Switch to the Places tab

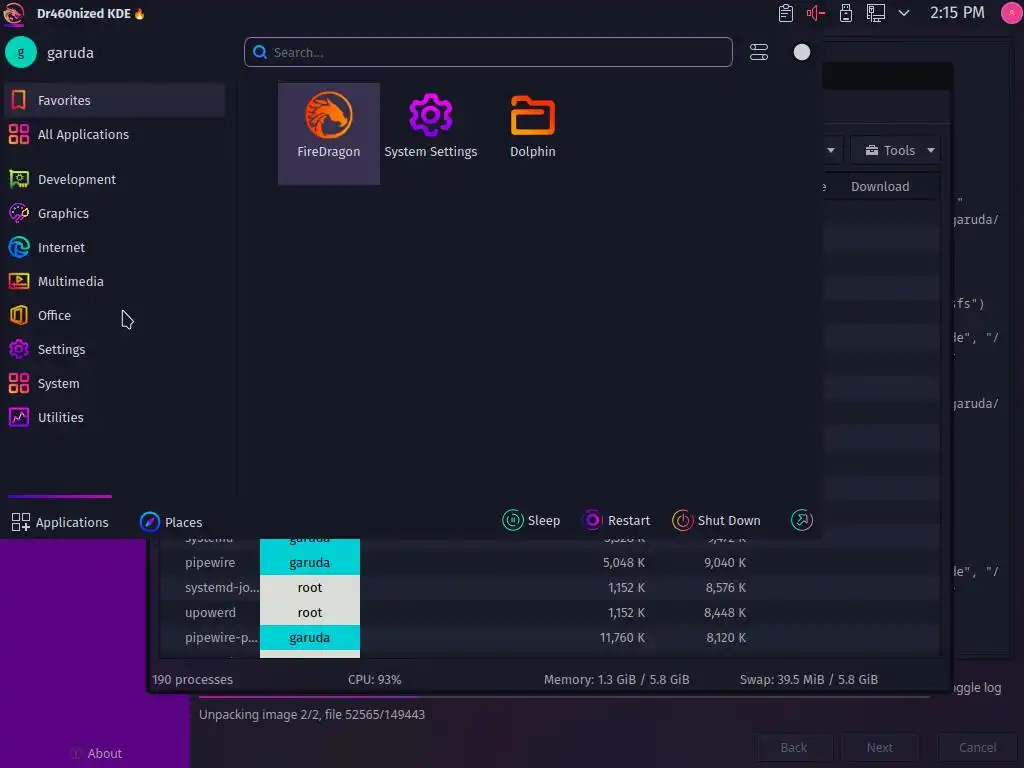click(x=171, y=522)
